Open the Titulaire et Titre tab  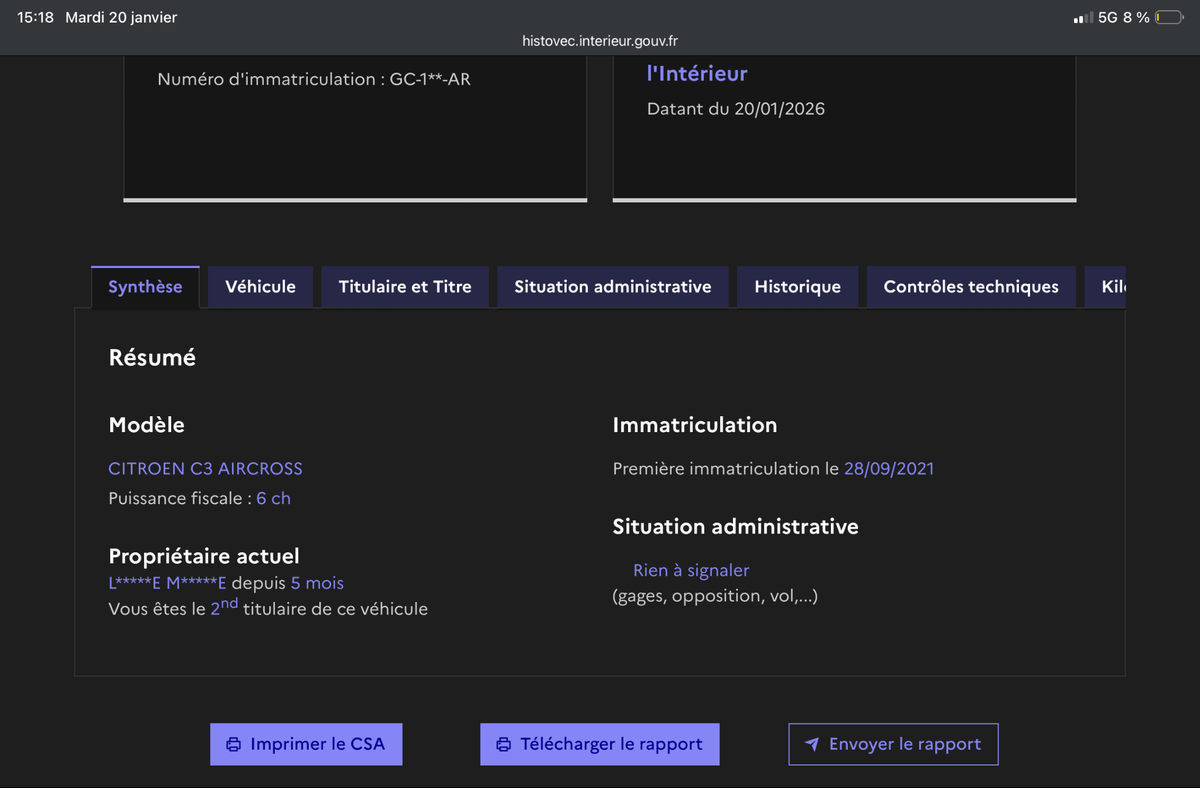404,287
